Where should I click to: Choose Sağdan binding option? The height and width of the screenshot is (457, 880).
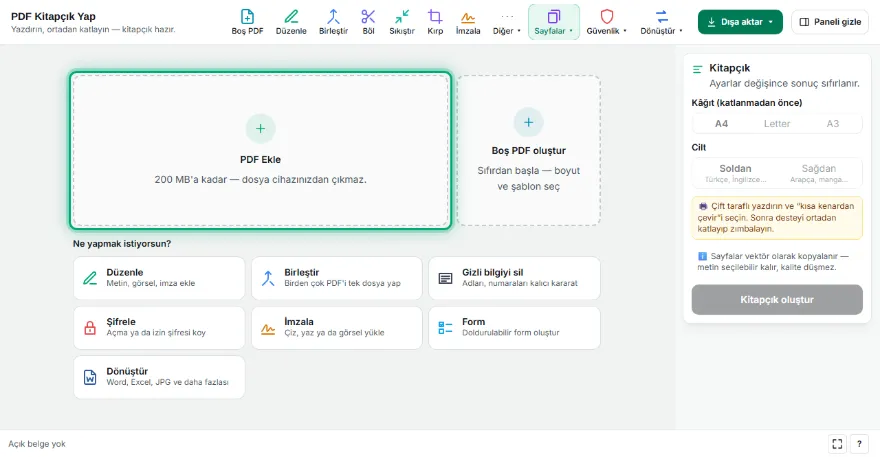coord(819,173)
